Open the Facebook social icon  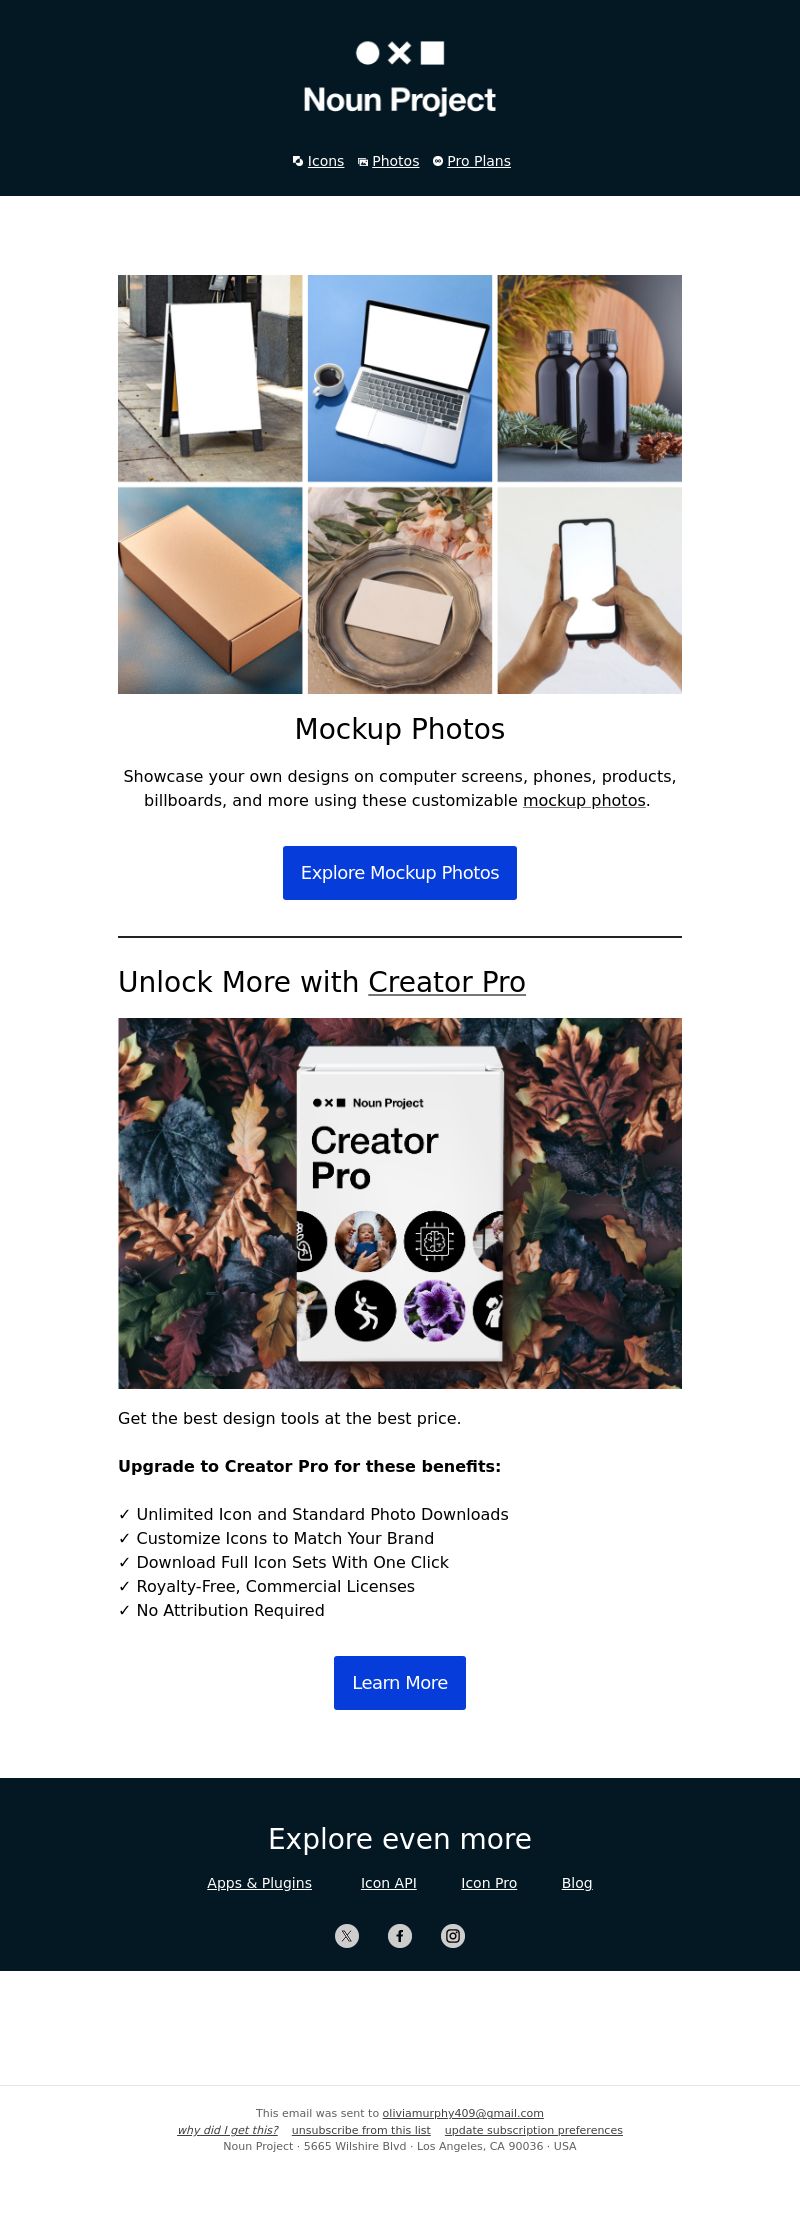400,1936
